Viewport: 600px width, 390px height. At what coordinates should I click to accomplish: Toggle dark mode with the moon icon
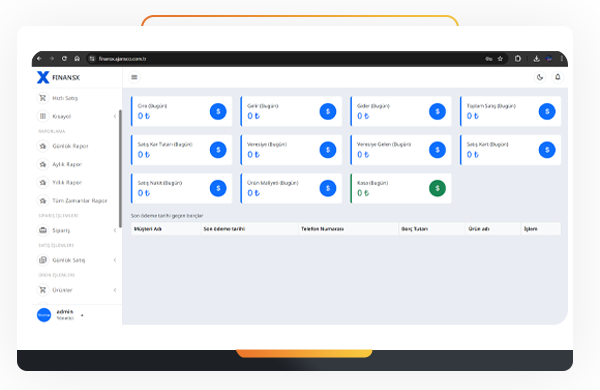coord(540,77)
